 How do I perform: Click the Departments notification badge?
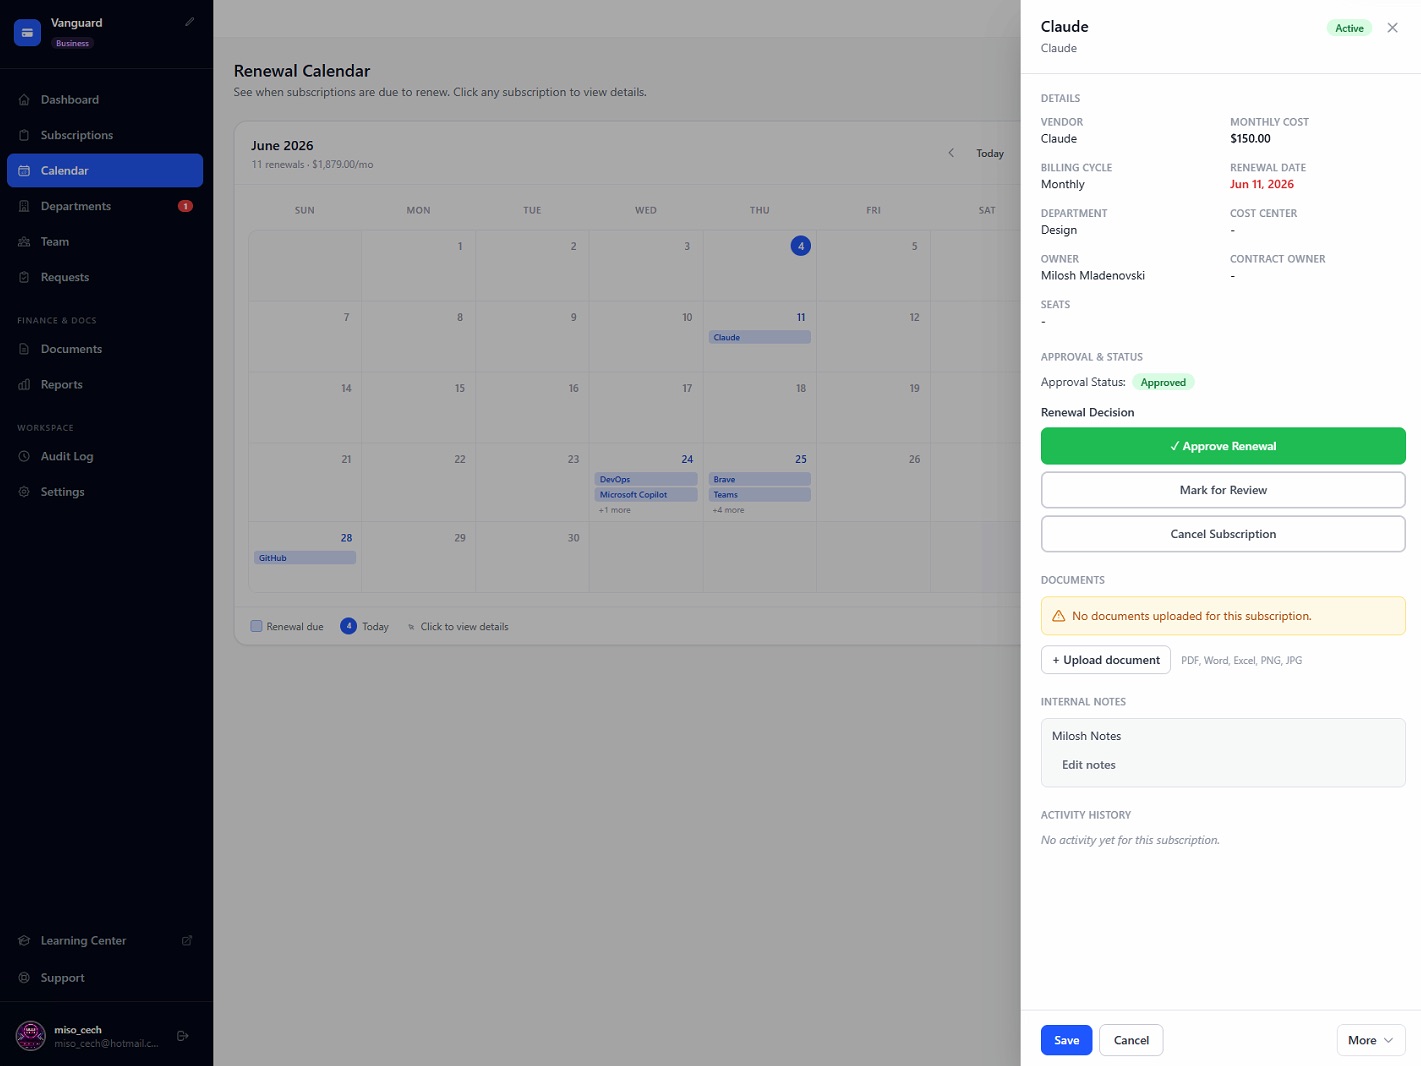(x=185, y=206)
